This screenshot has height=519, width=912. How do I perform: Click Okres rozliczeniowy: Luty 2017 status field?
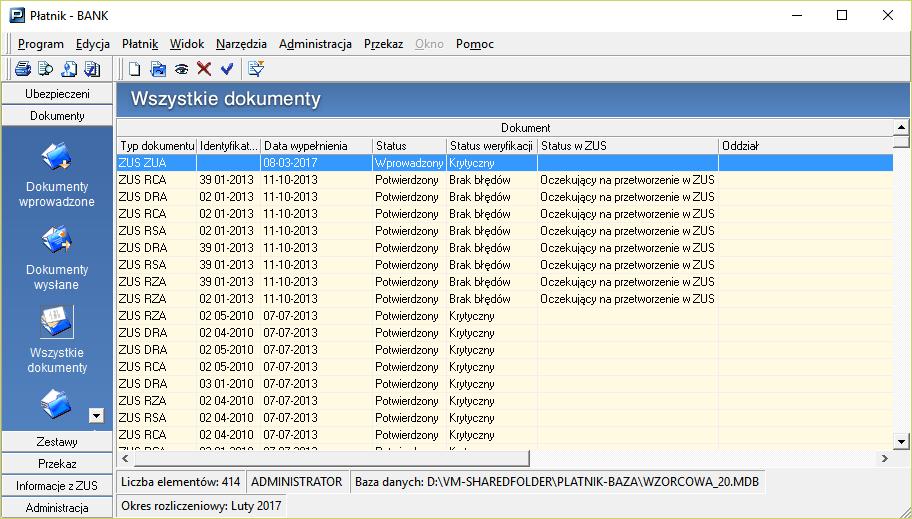click(201, 506)
